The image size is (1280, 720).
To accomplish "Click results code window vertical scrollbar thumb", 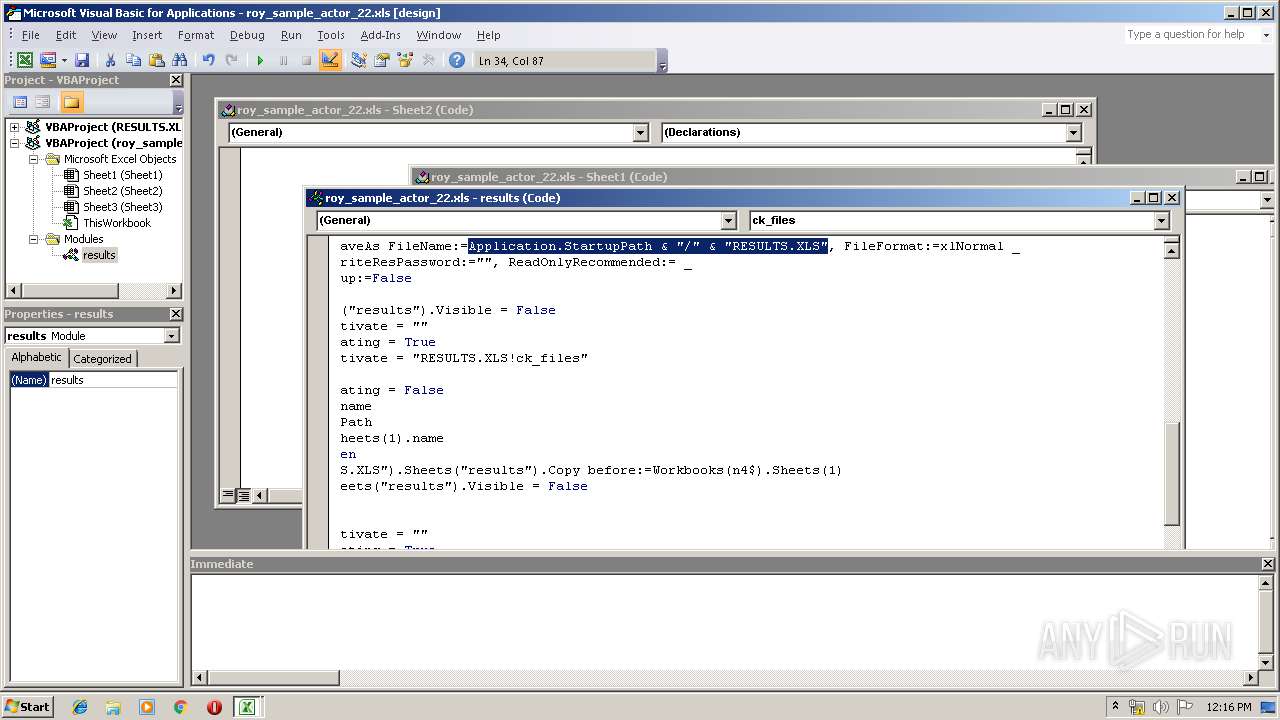I will [x=1171, y=472].
